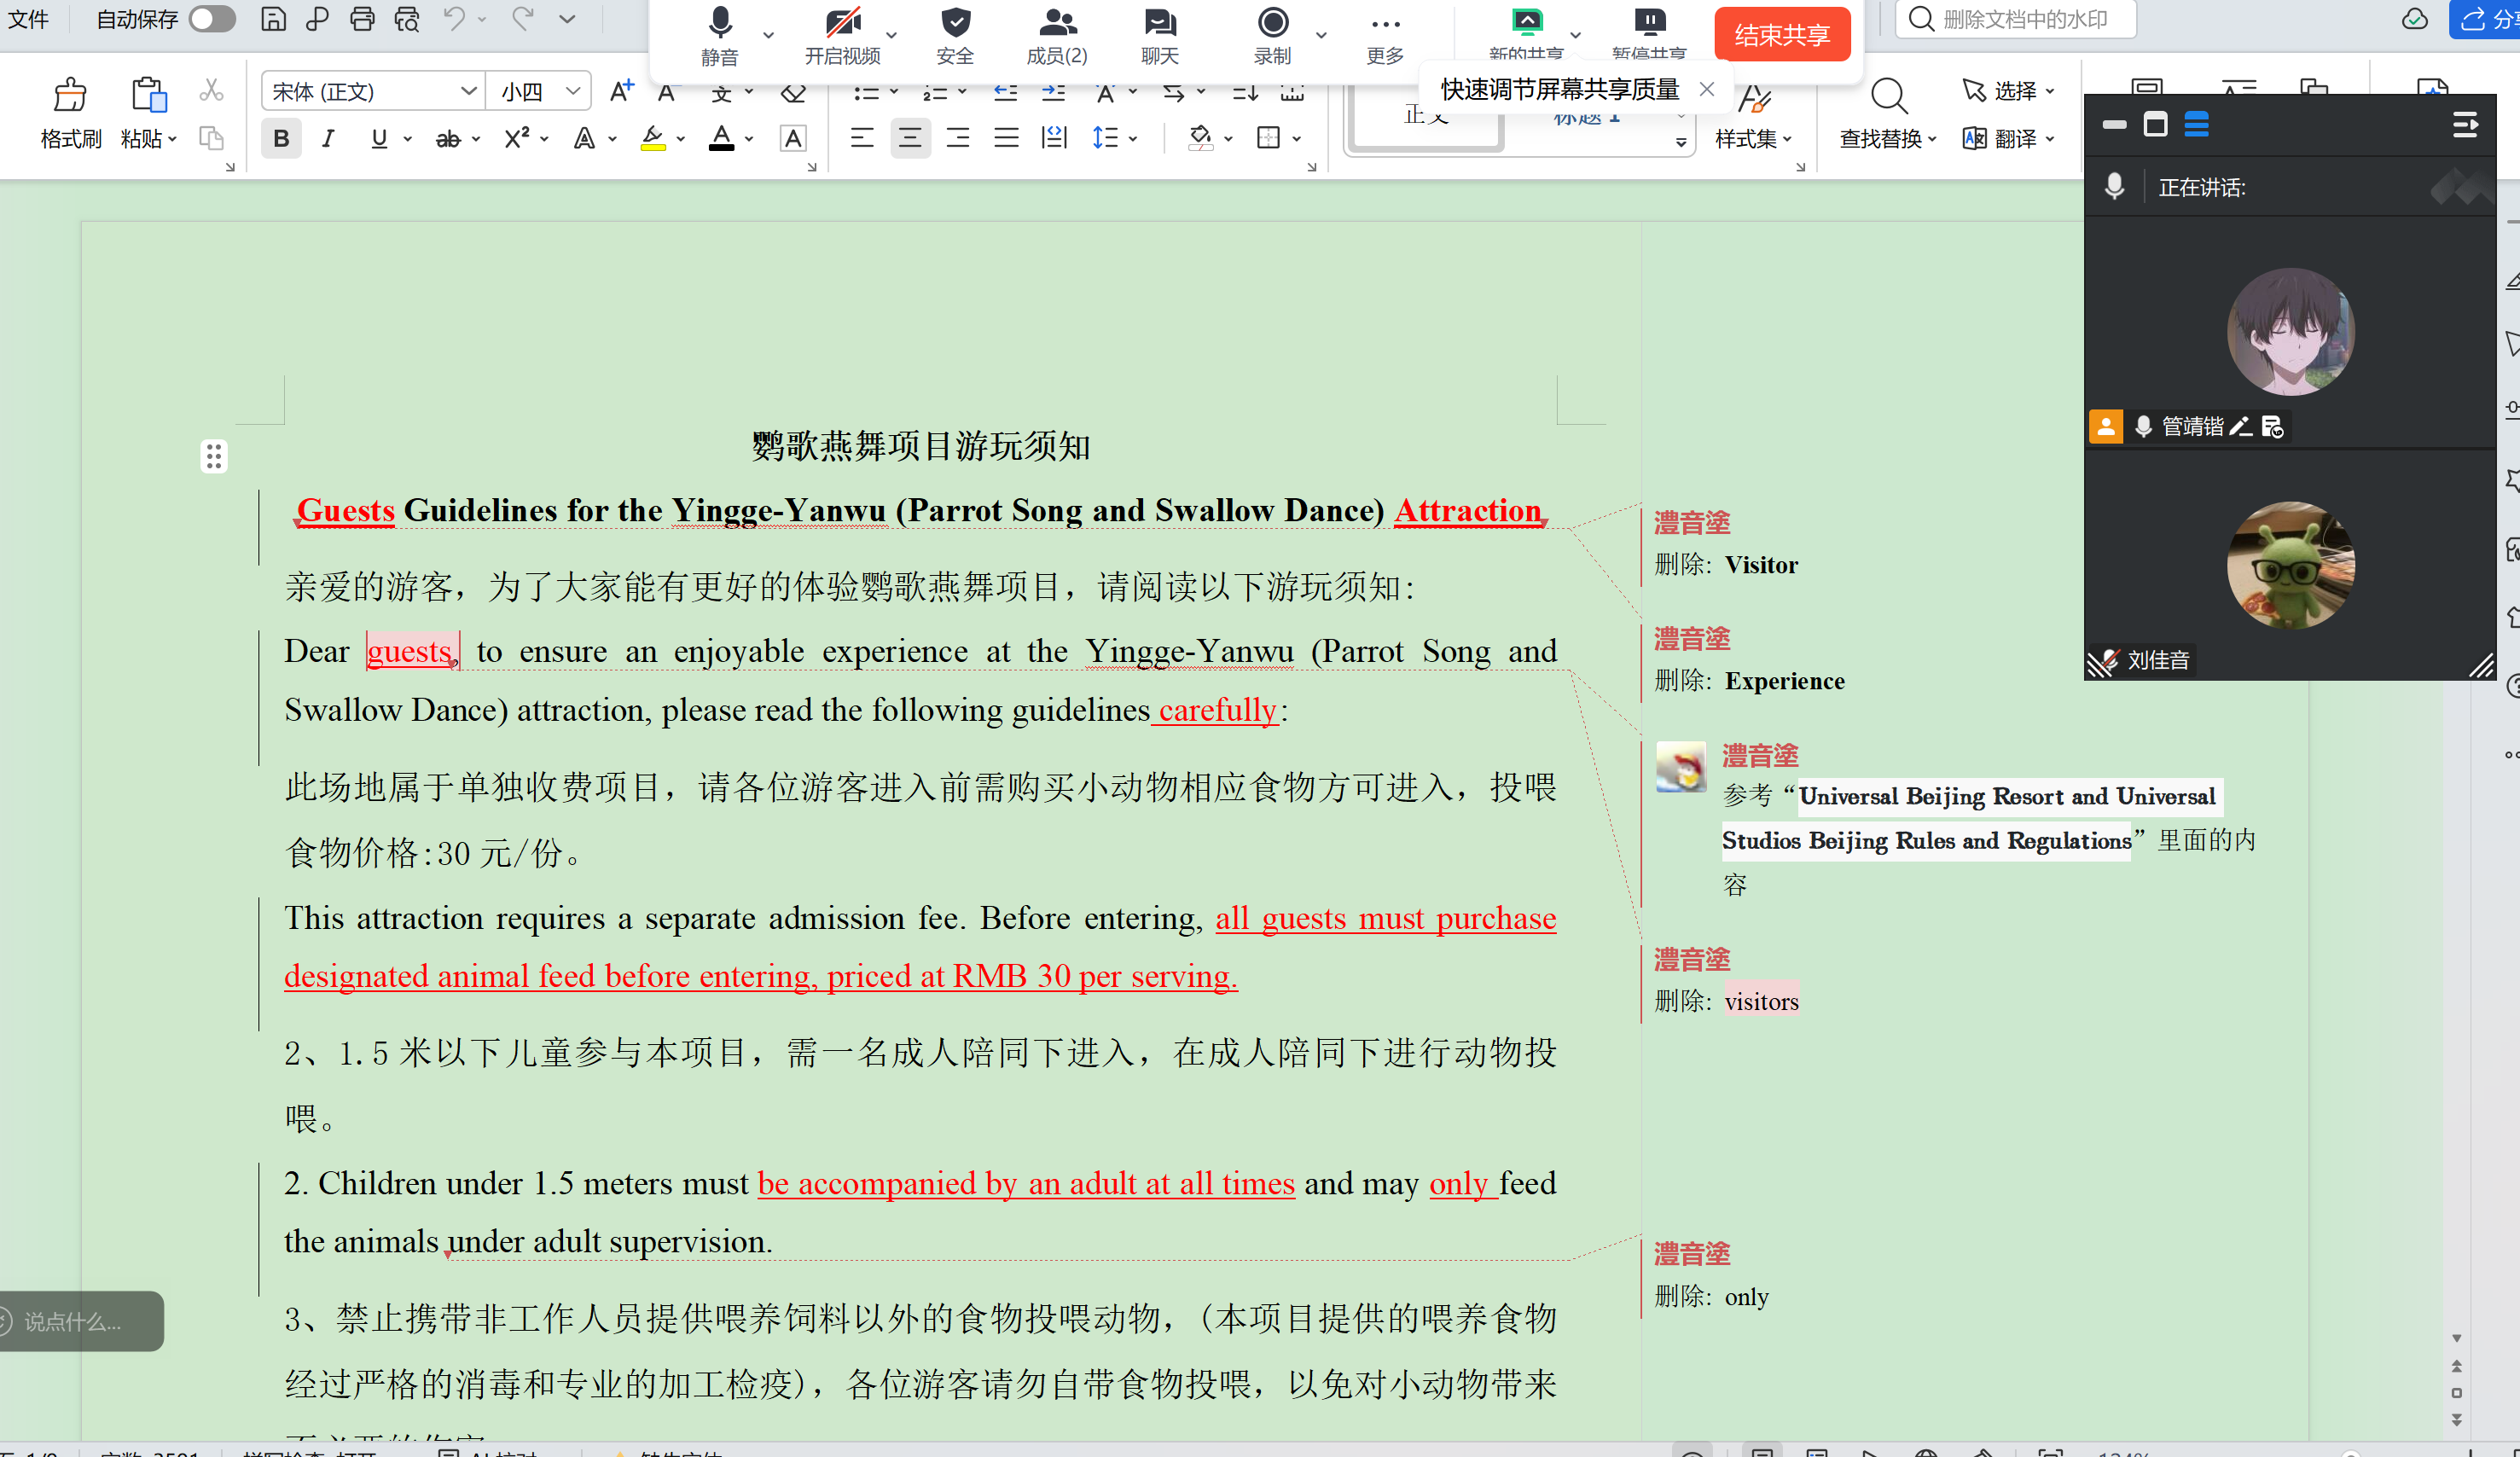Open Members (成员) list in meeting bar
The image size is (2520, 1457).
point(1057,22)
